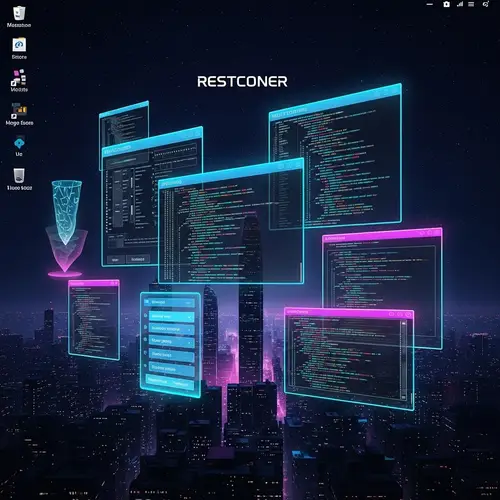Click the middle title-bar control of the lower magenta window
The width and height of the screenshot is (500, 500).
click(x=400, y=314)
